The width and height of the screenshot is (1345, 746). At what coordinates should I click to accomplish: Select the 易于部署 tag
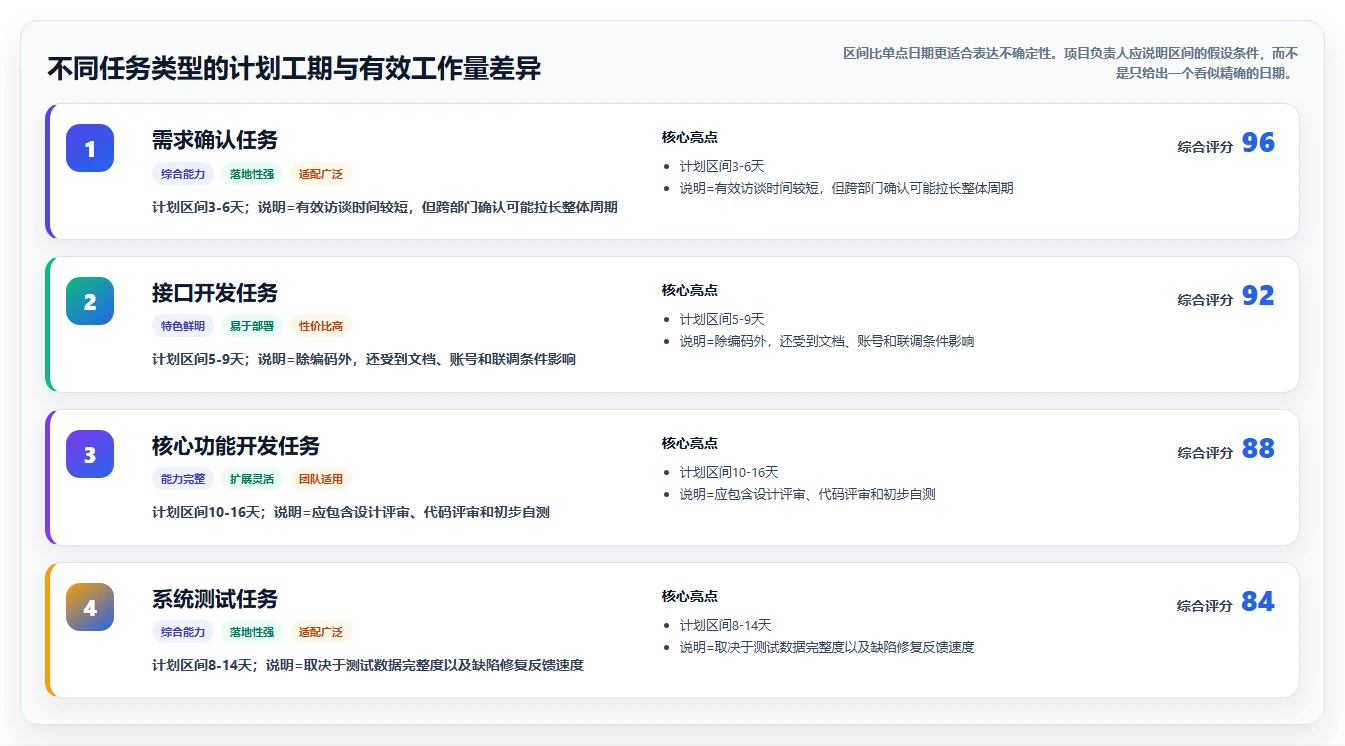point(252,326)
